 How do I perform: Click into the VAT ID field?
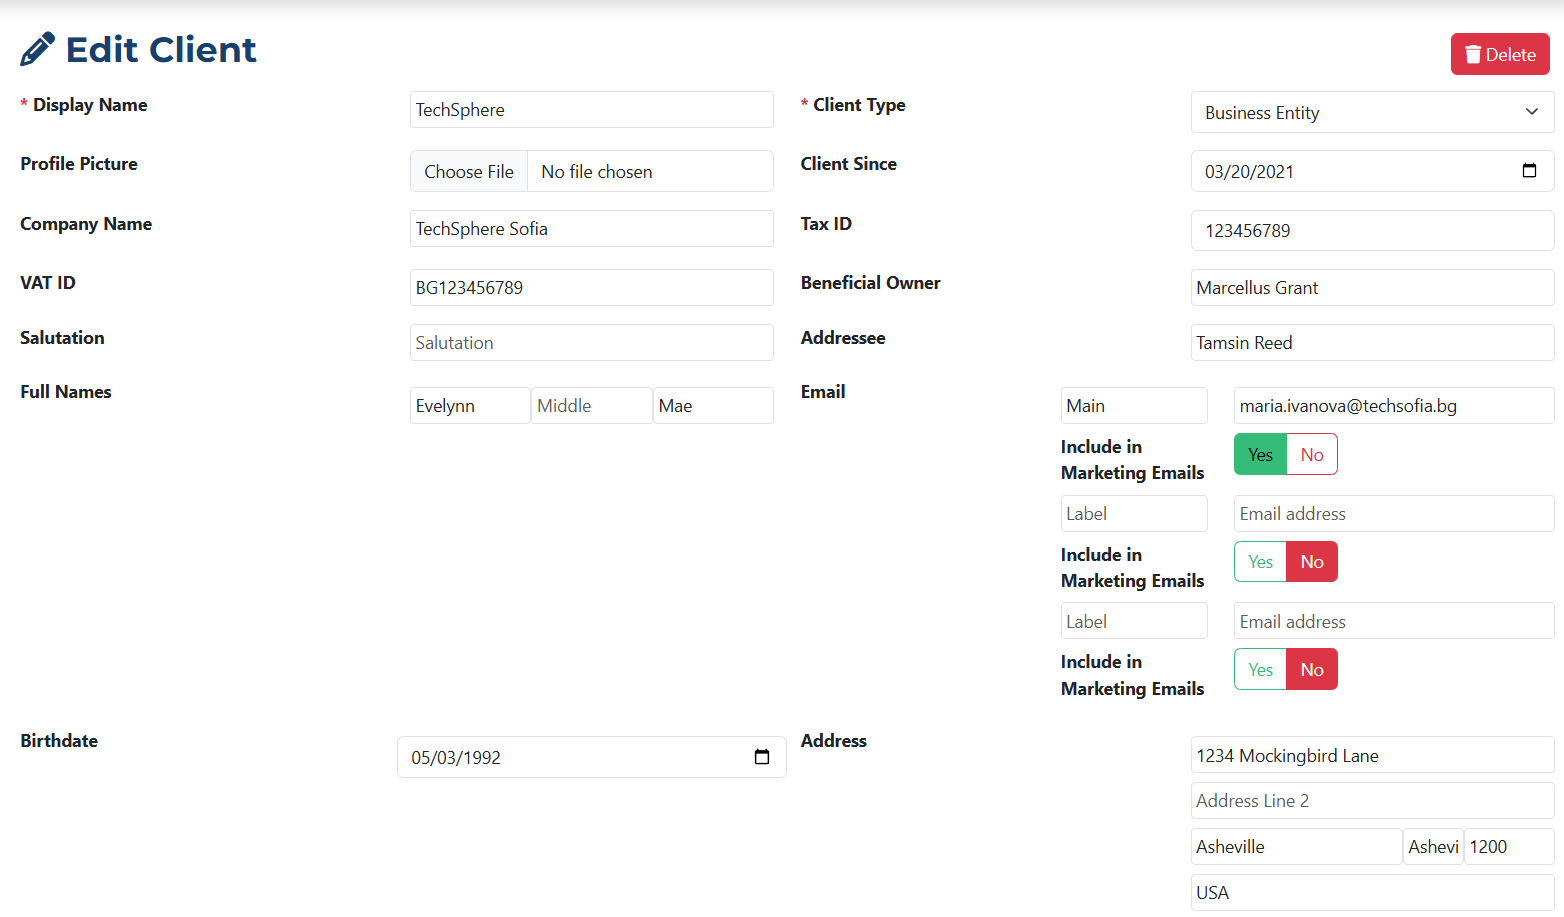pyautogui.click(x=591, y=288)
